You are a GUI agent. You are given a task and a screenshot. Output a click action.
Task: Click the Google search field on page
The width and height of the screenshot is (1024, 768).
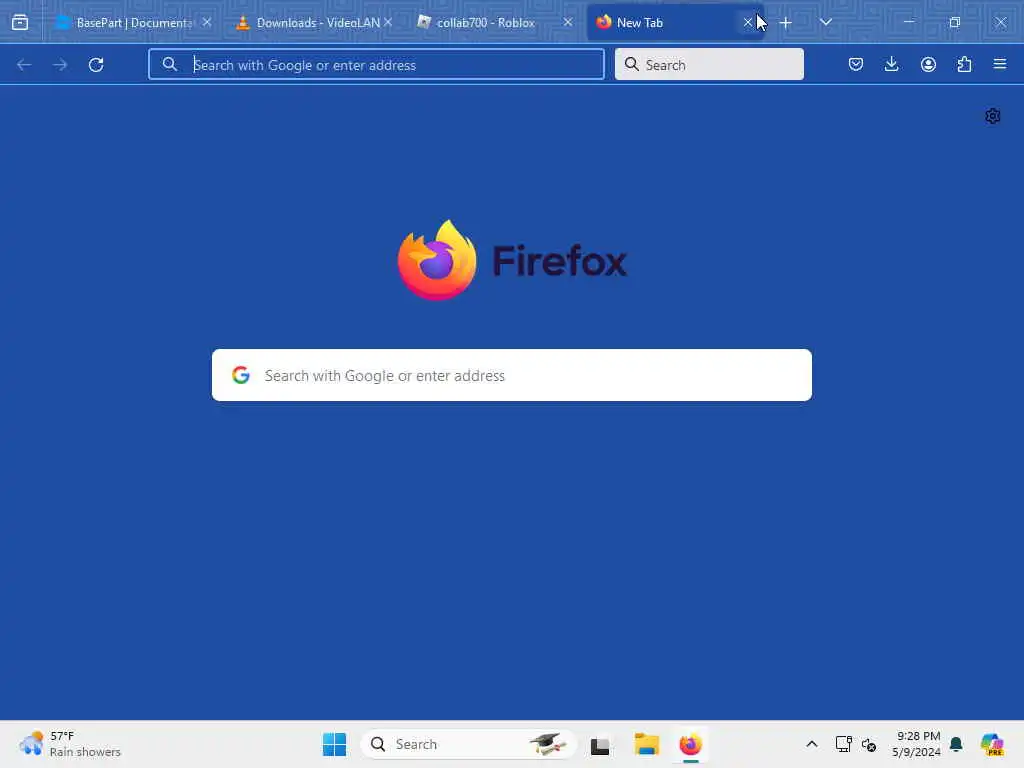511,376
